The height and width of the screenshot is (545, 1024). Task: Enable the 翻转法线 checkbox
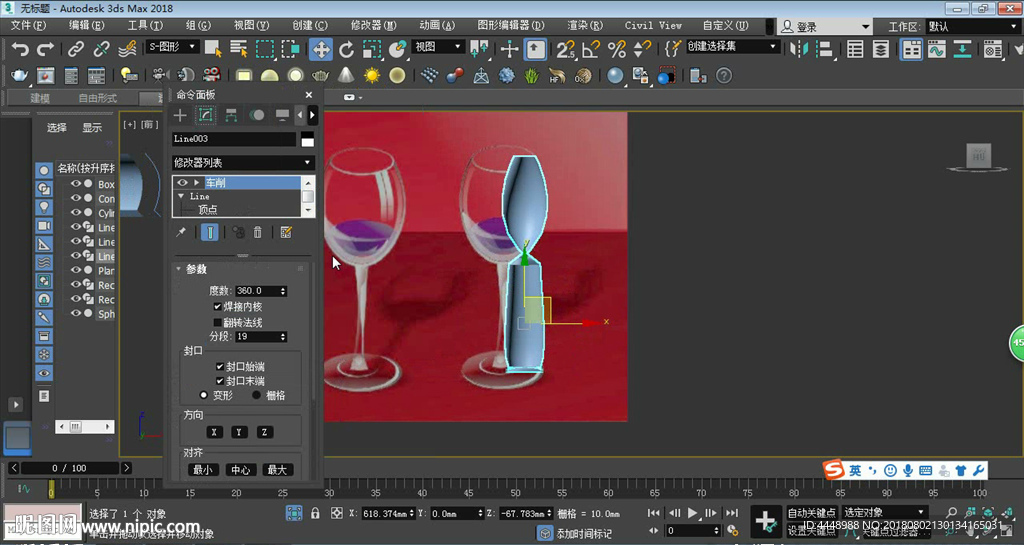pos(218,323)
